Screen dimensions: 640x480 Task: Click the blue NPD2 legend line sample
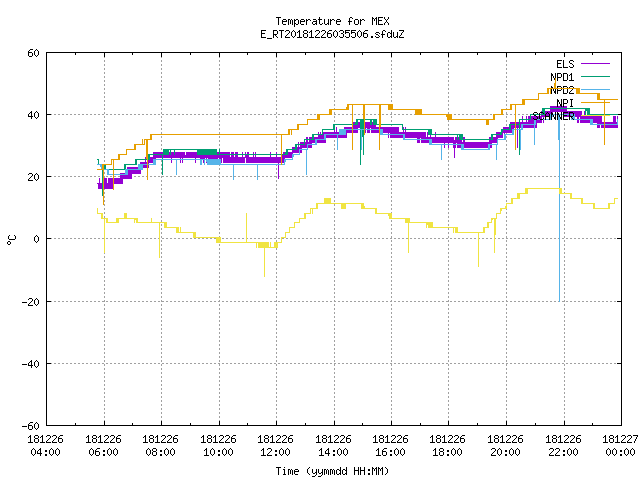(595, 89)
